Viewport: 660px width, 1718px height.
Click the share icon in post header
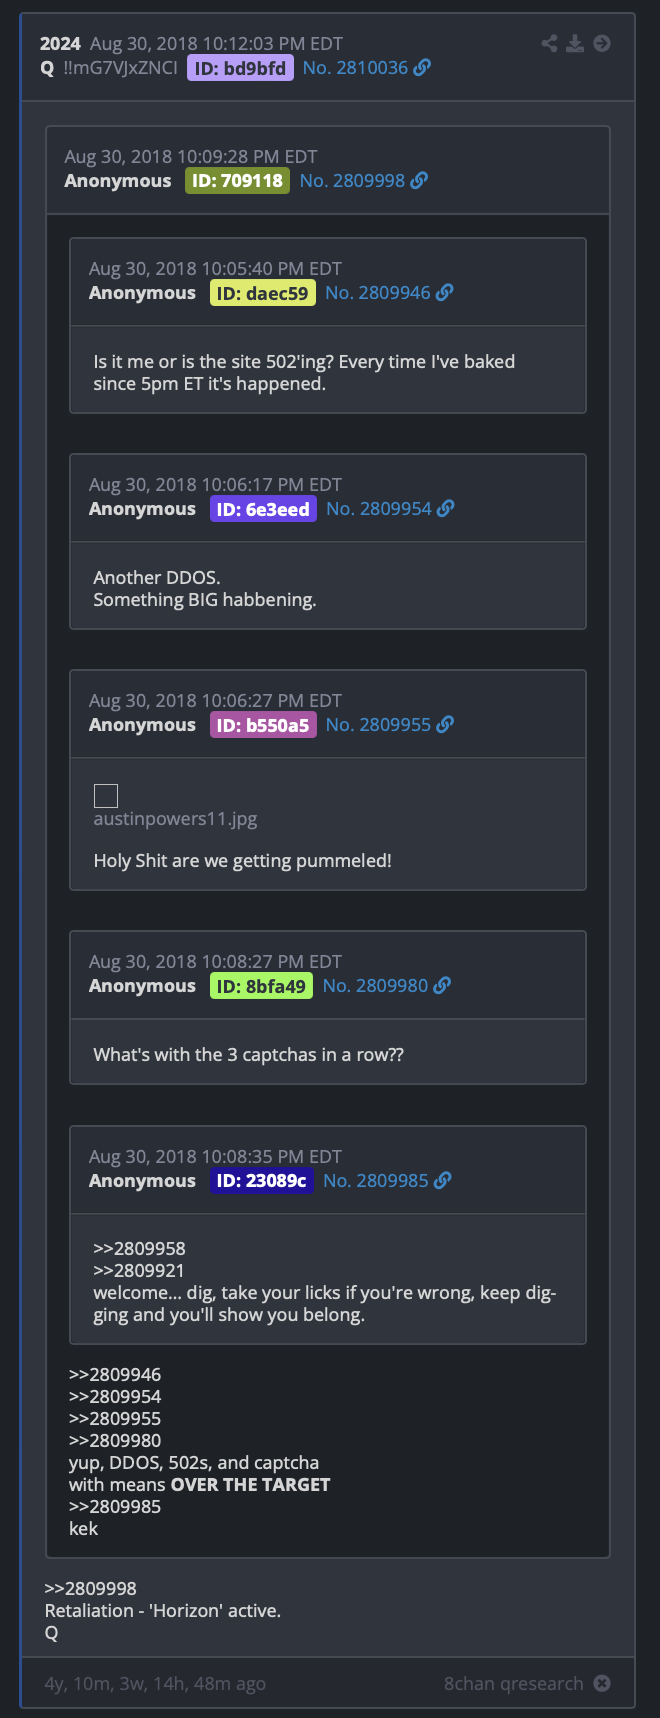(549, 43)
